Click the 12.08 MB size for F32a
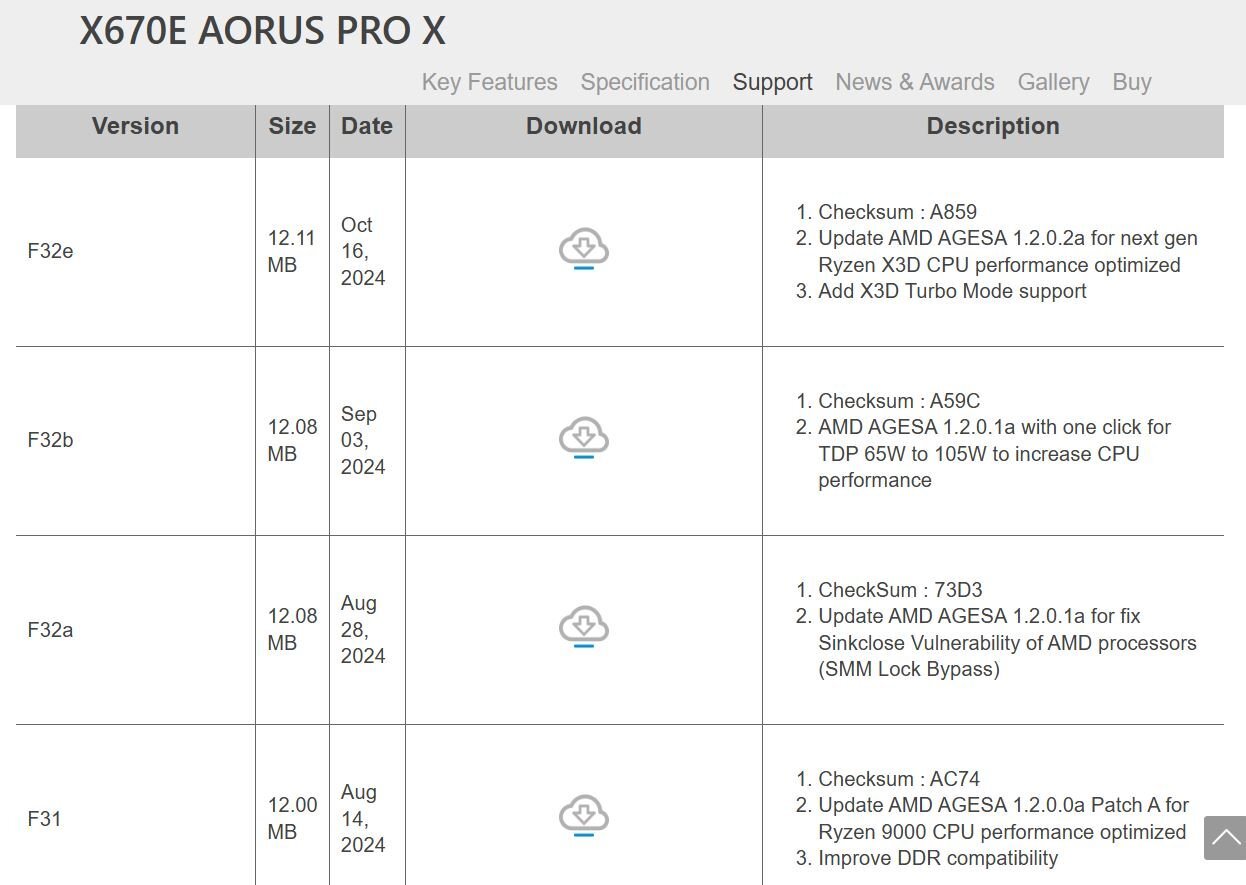The image size is (1246, 885). (x=292, y=629)
